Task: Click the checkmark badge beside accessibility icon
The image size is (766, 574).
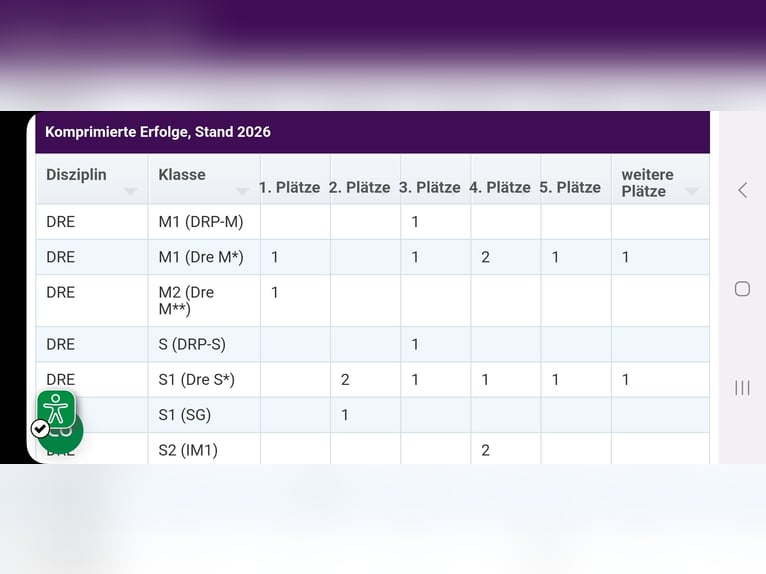Action: (40, 428)
